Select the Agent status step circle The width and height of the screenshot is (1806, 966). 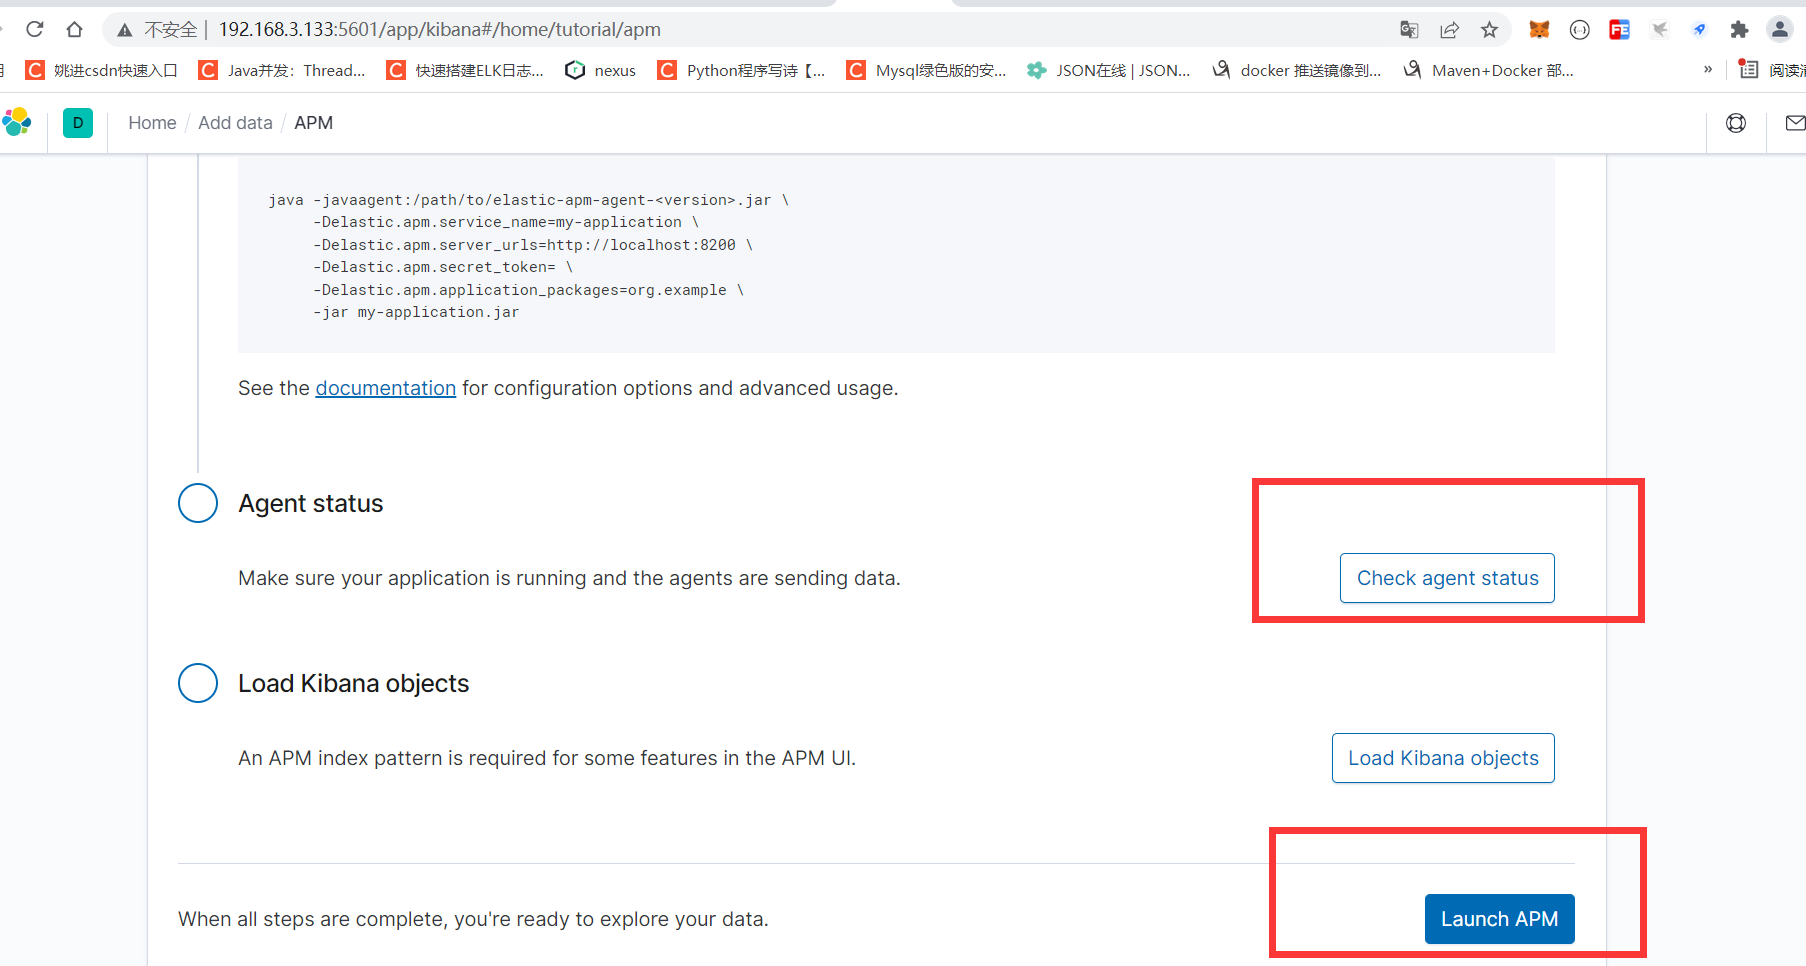click(x=197, y=503)
